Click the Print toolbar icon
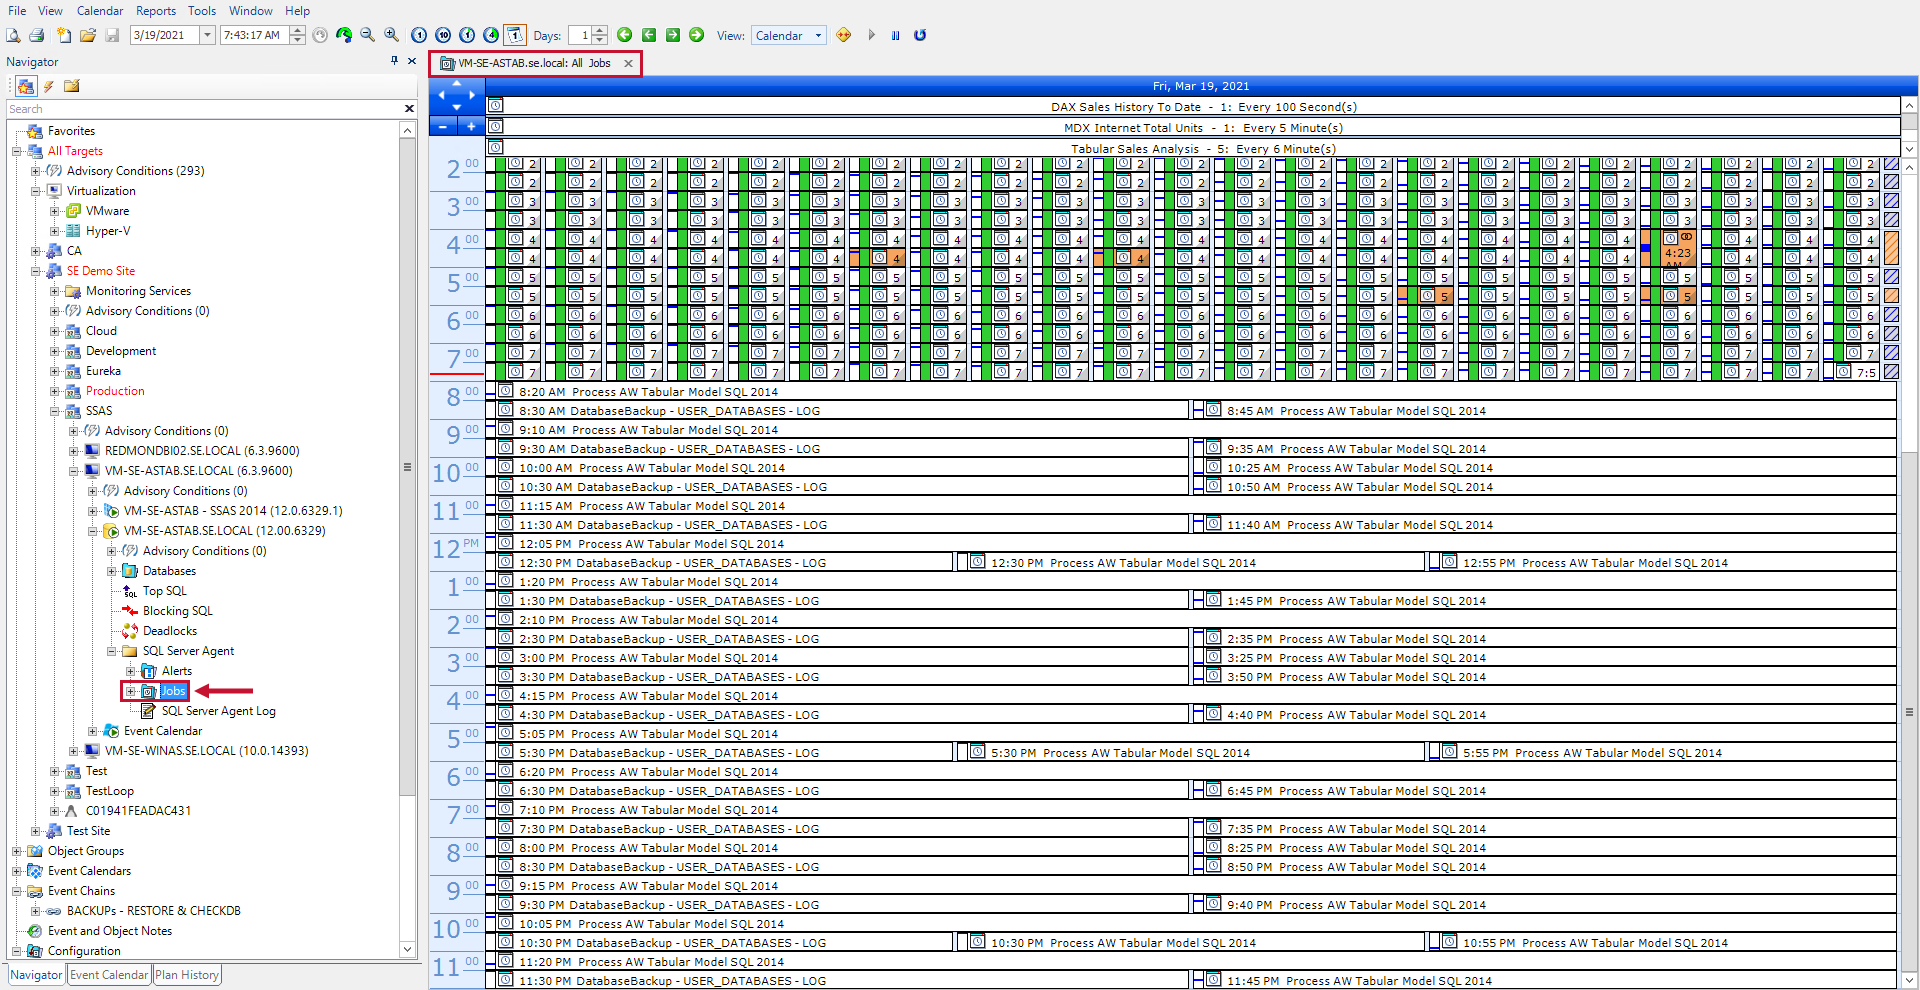Viewport: 1920px width, 990px height. point(37,35)
